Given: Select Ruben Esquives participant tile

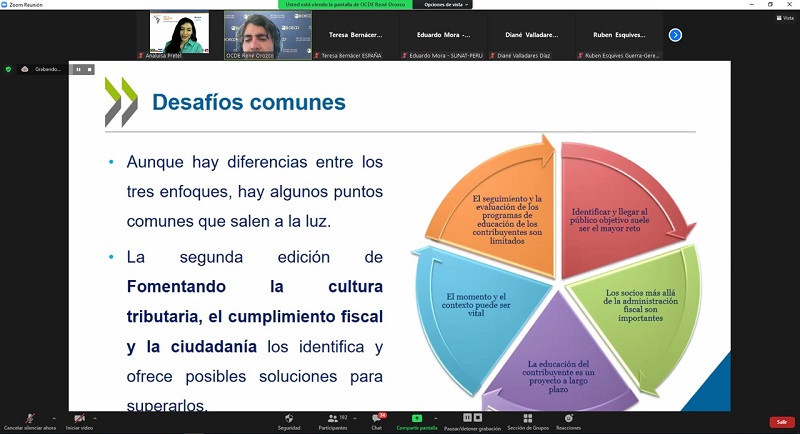Looking at the screenshot, I should click(619, 35).
